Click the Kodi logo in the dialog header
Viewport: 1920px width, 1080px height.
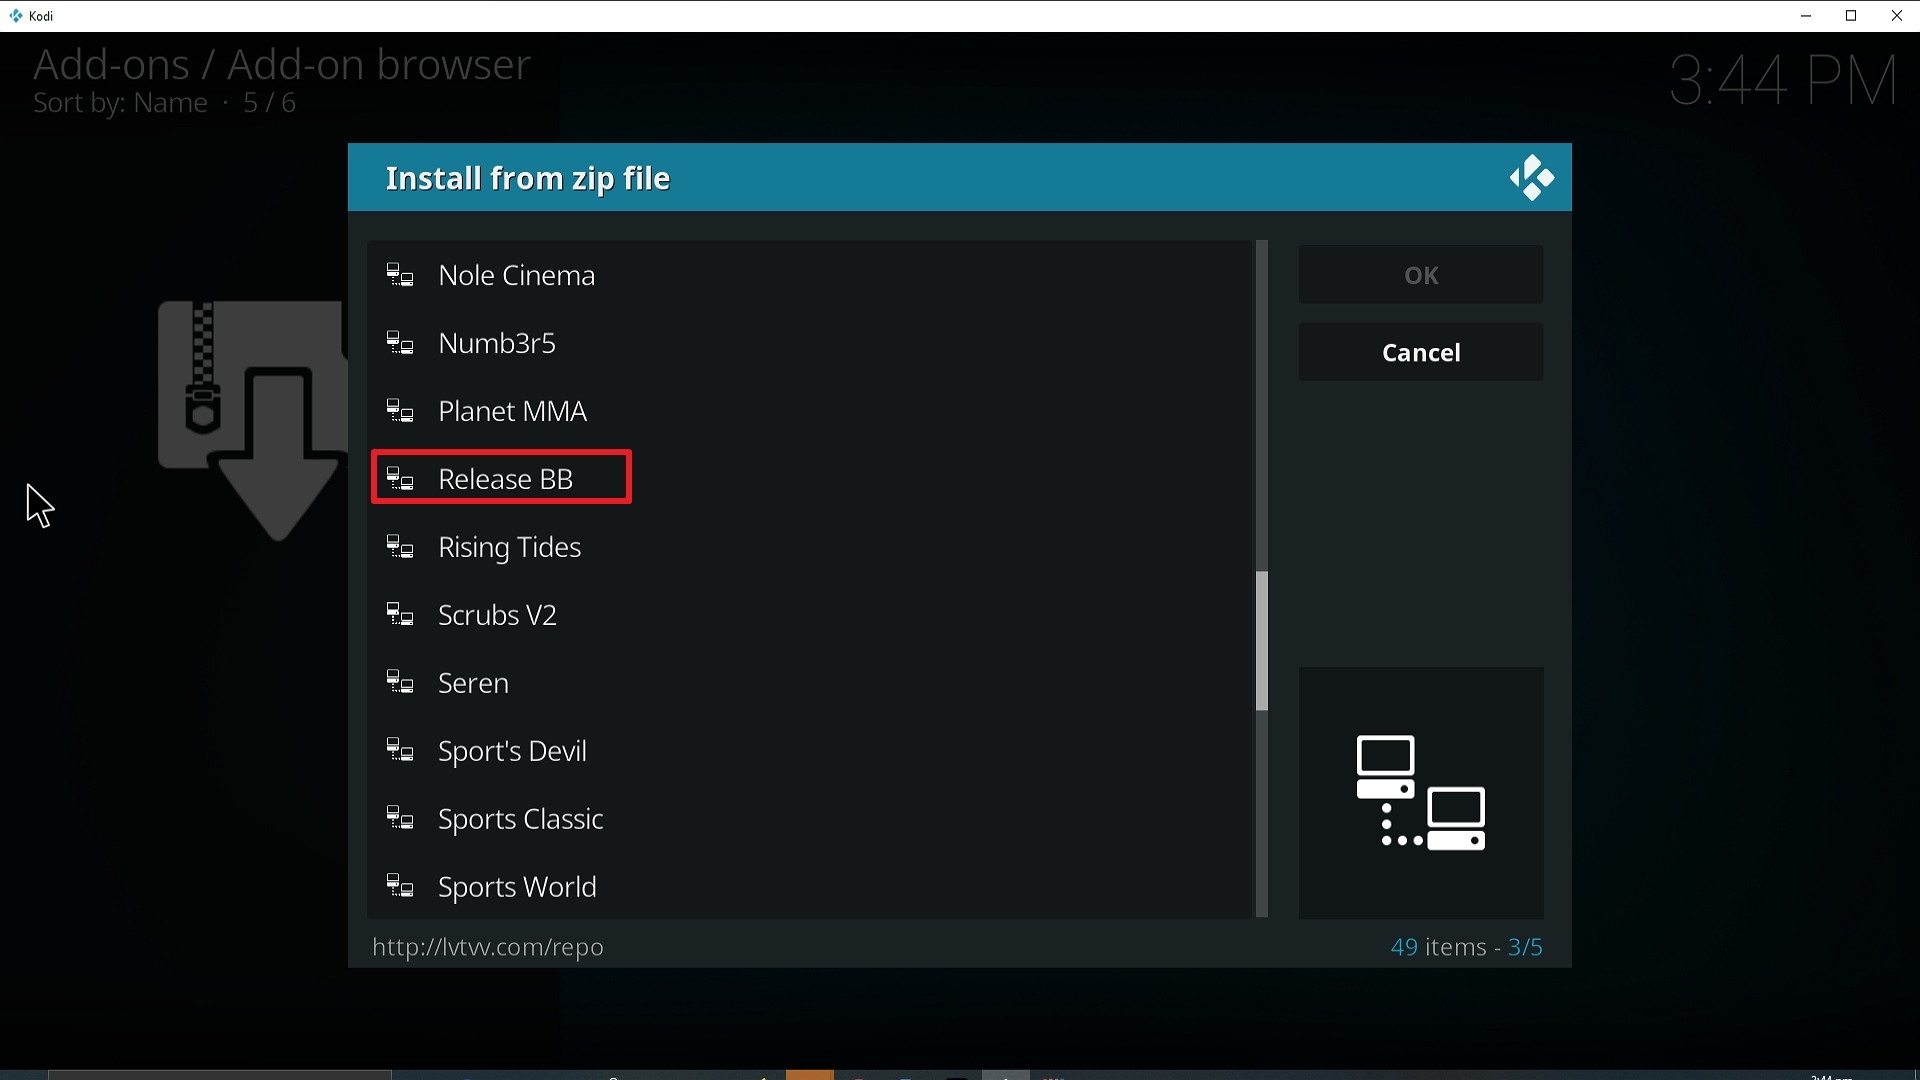(1532, 179)
